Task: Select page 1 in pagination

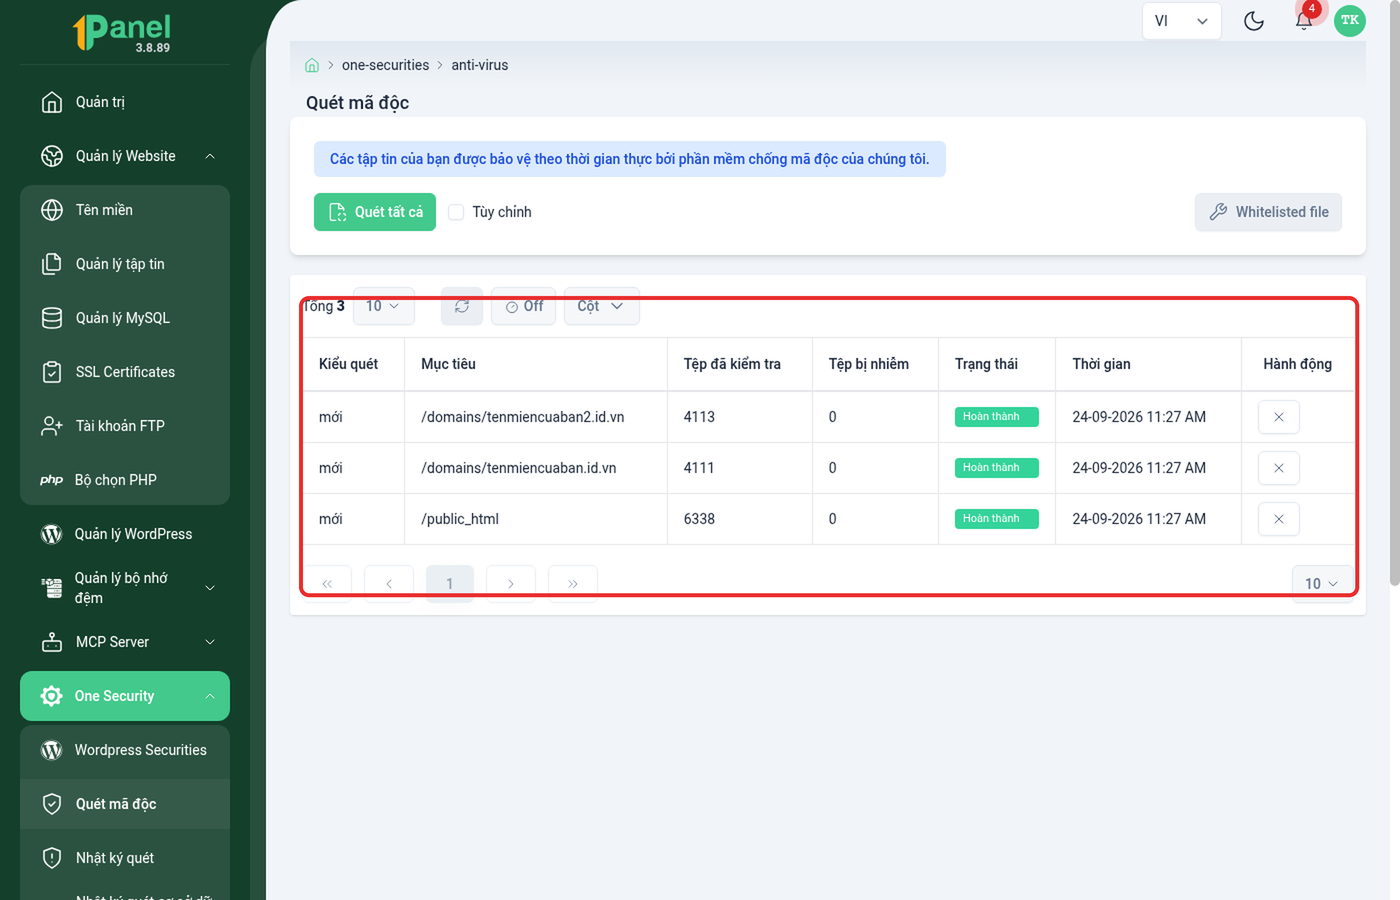Action: [x=450, y=584]
